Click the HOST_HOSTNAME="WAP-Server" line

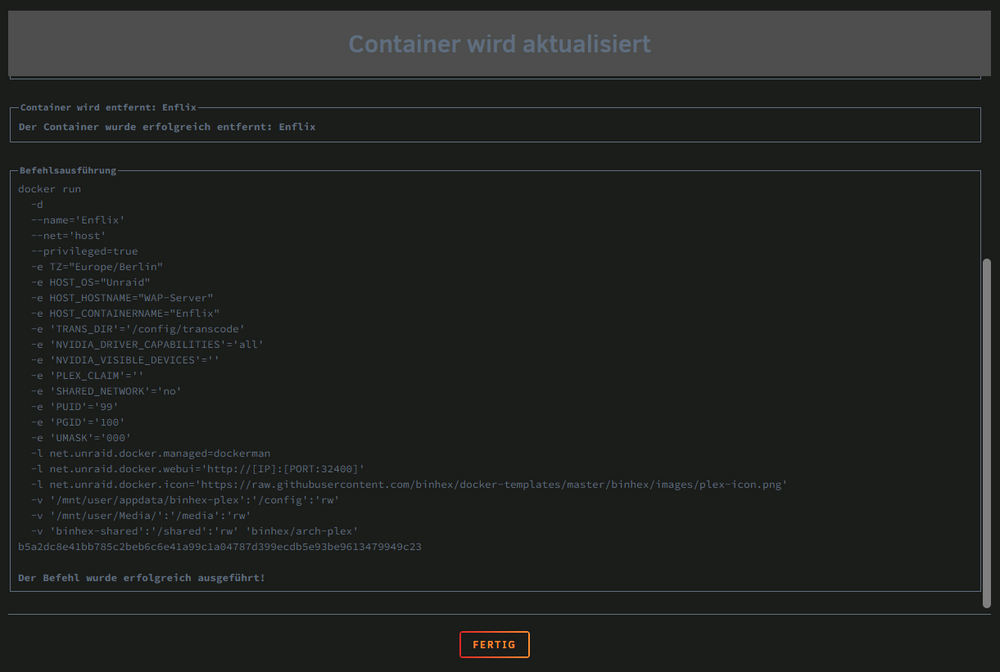(x=122, y=298)
